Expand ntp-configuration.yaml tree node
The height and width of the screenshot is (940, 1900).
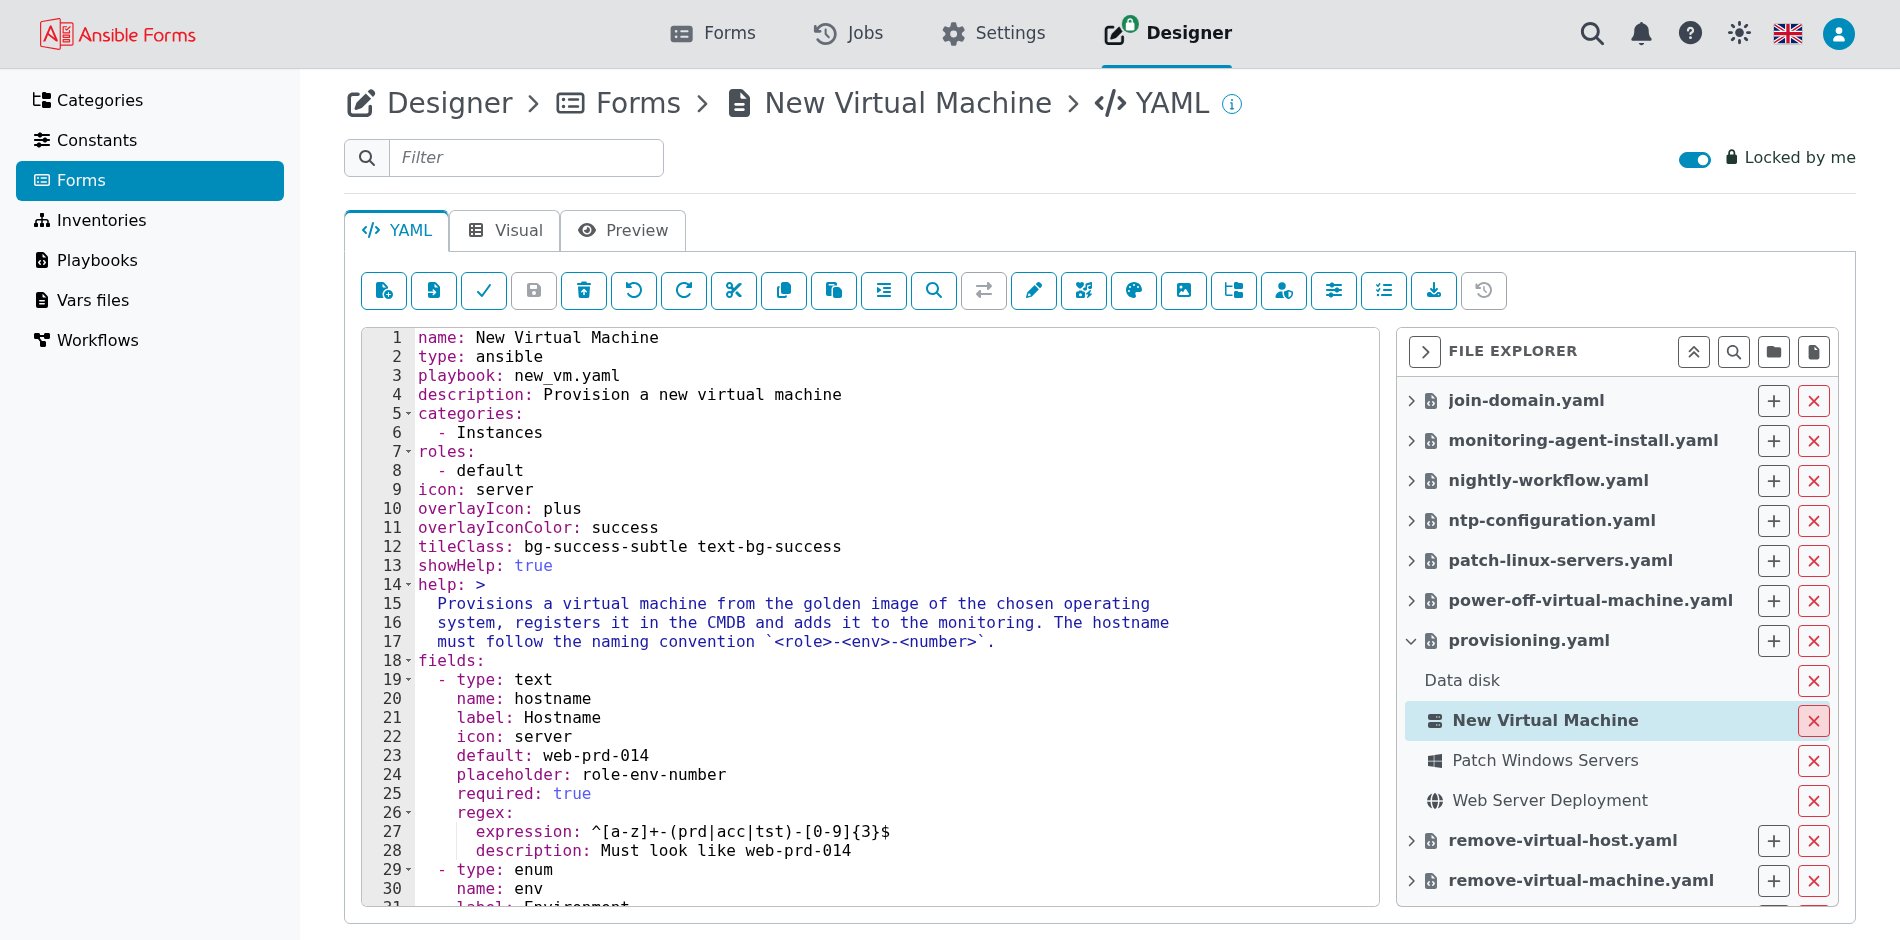tap(1411, 521)
